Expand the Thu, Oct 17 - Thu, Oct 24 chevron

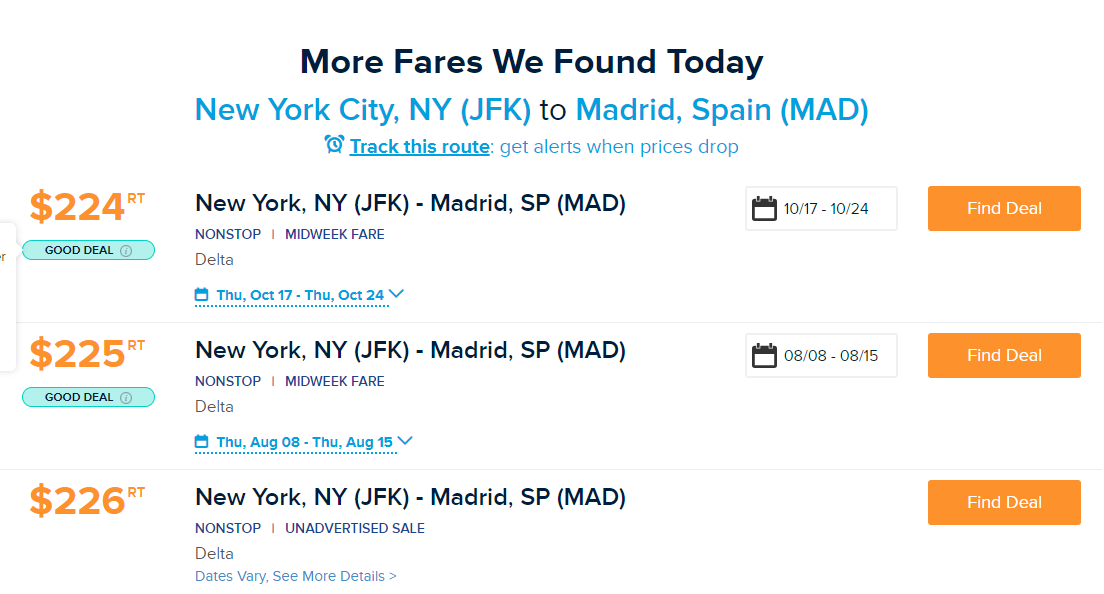coord(396,294)
